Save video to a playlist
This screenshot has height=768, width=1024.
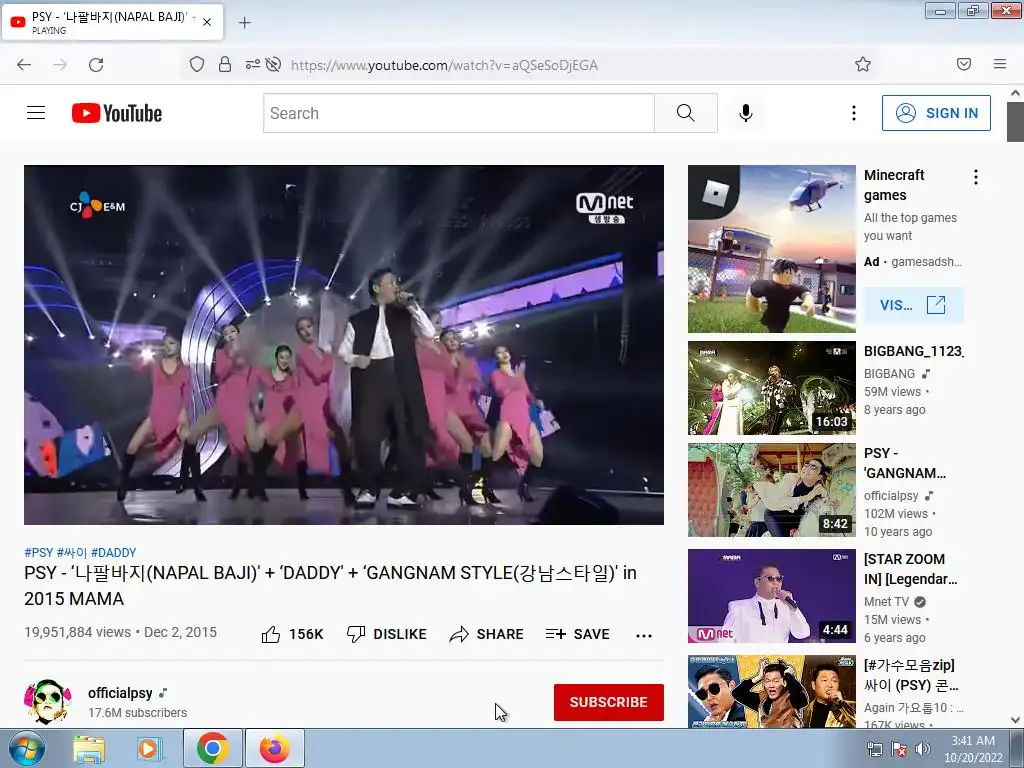(577, 634)
